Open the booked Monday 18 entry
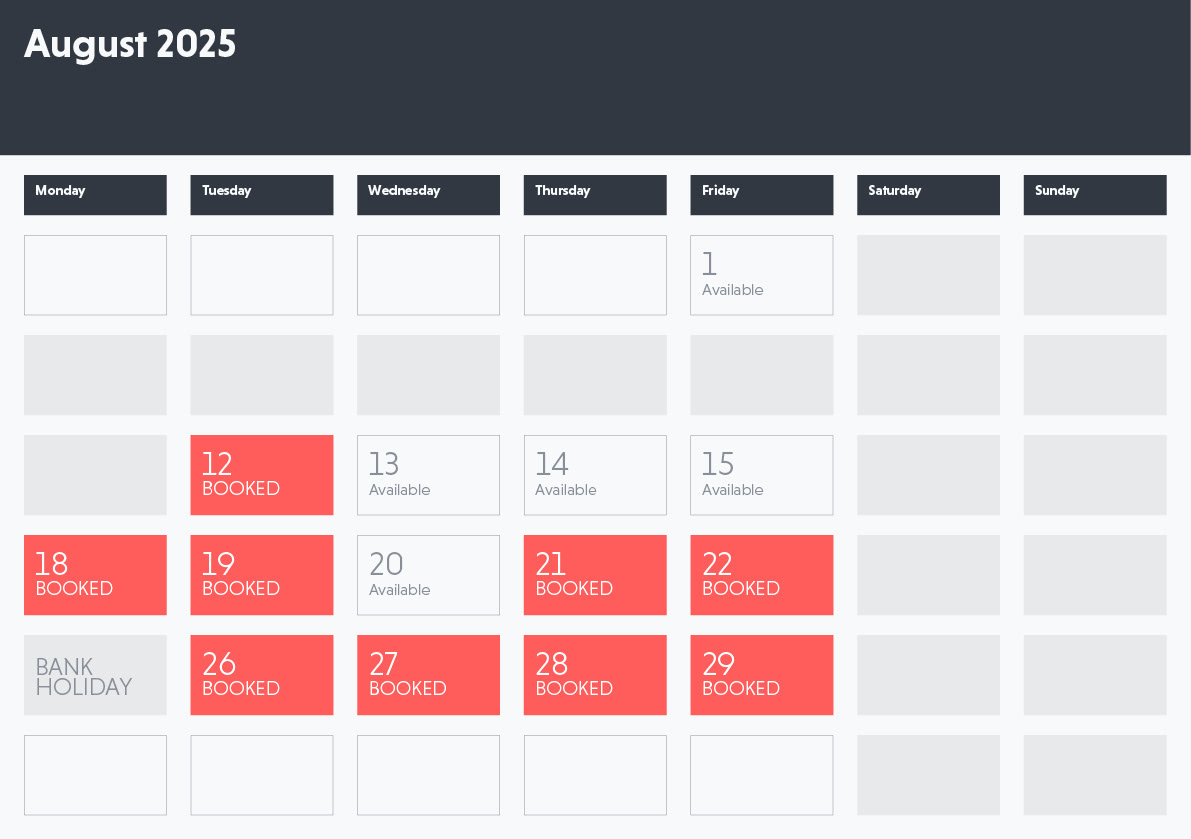Image resolution: width=1191 pixels, height=839 pixels. (95, 575)
